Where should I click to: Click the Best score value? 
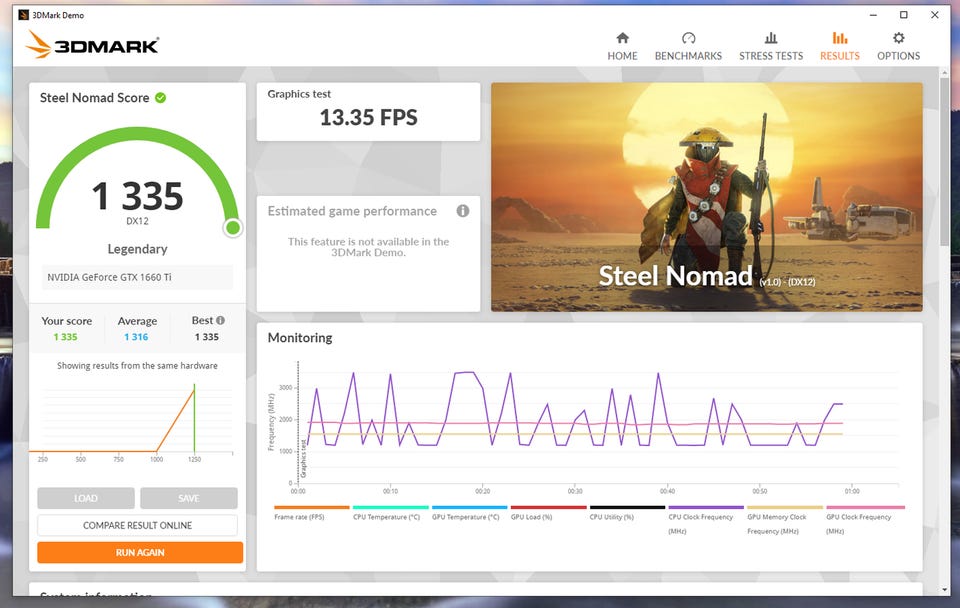pyautogui.click(x=206, y=337)
